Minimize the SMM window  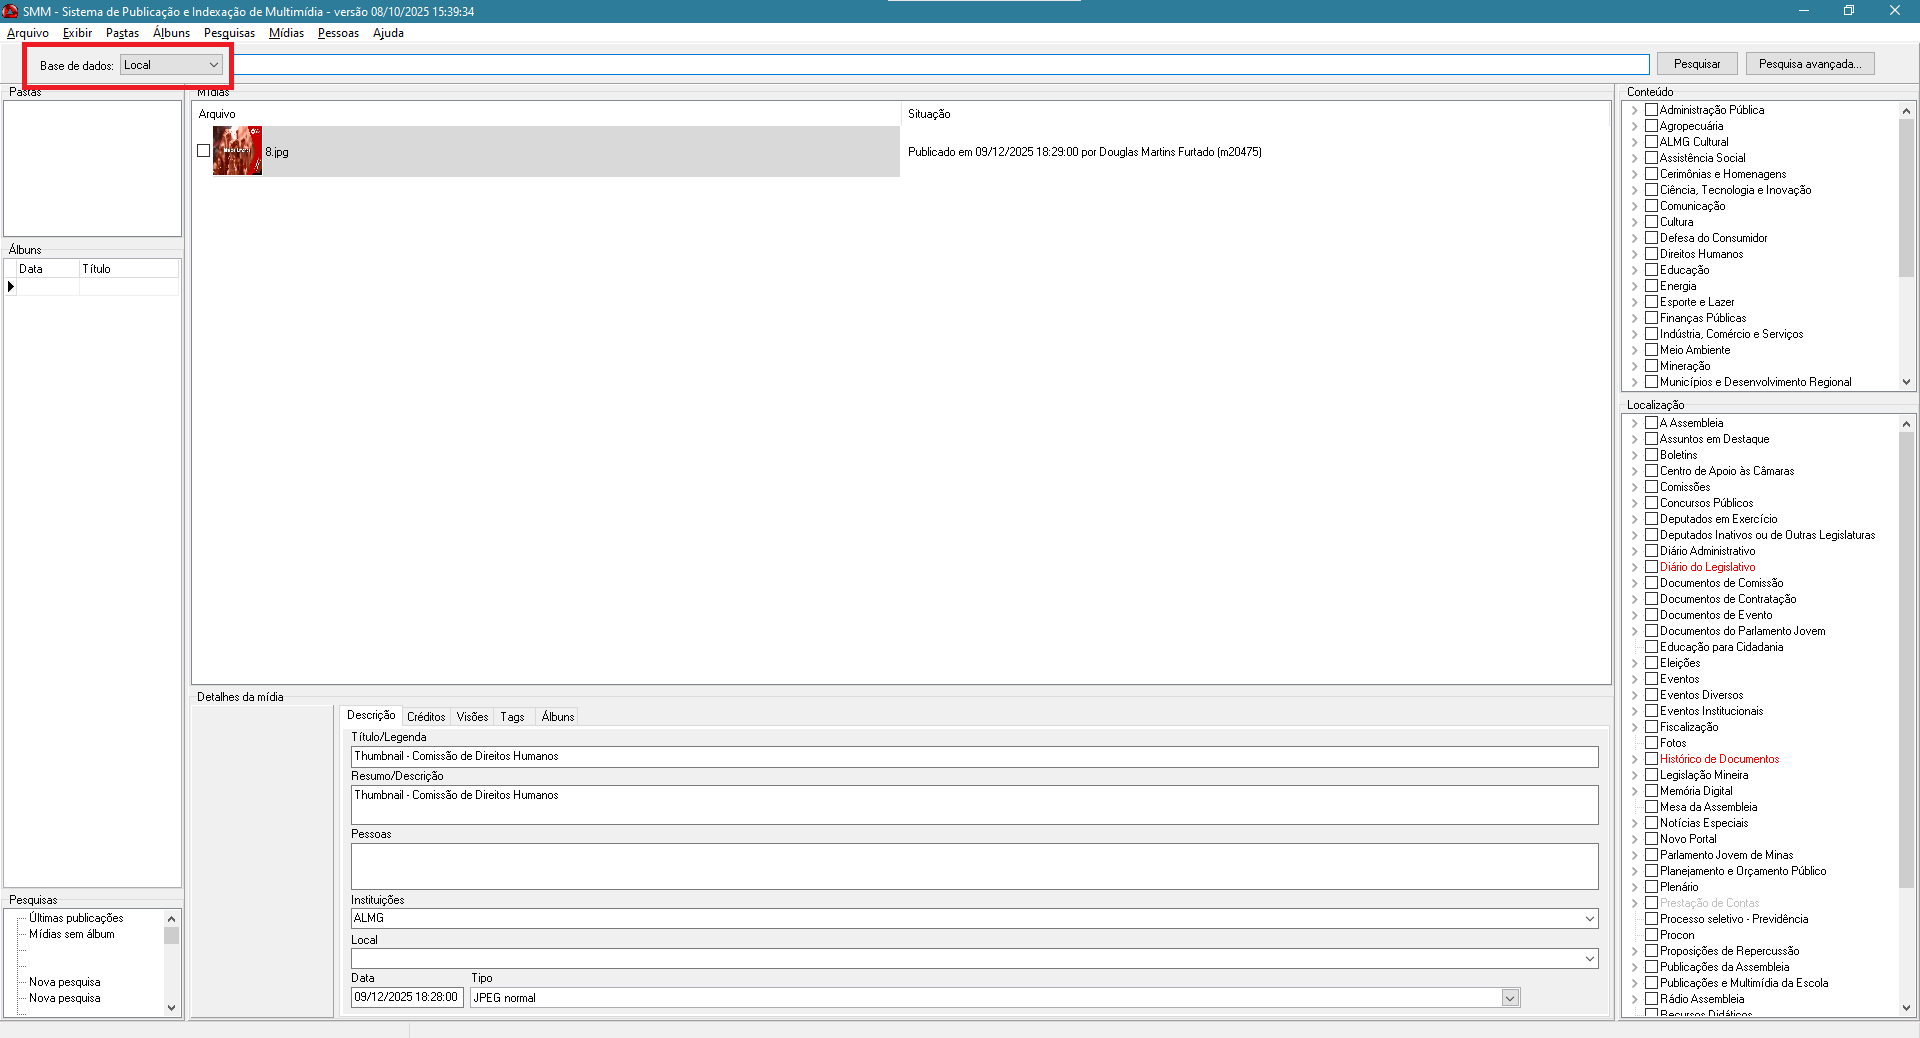click(x=1804, y=11)
